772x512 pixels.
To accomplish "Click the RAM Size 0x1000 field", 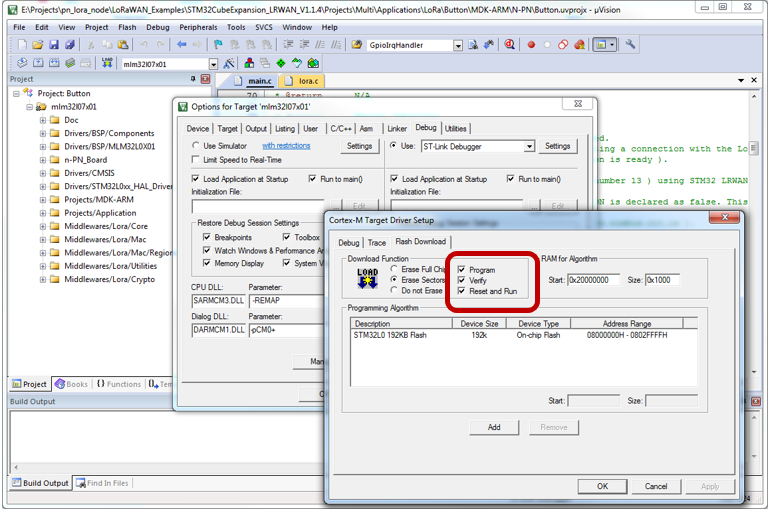I will pos(662,280).
